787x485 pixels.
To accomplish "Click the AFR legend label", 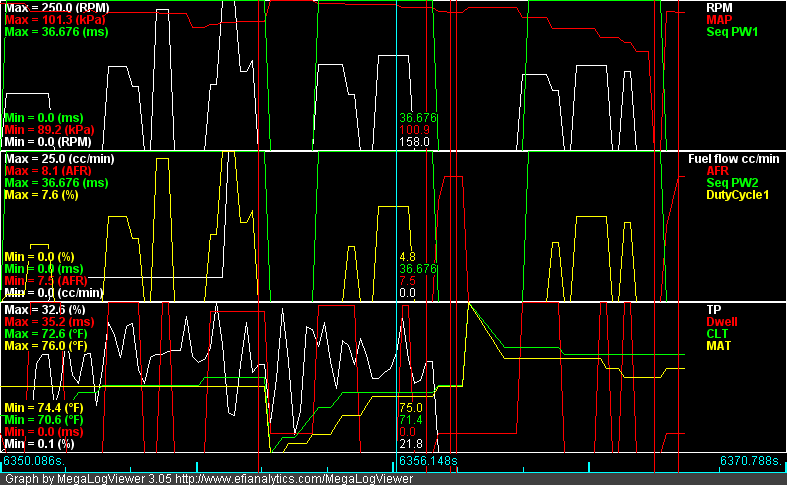I will pyautogui.click(x=717, y=171).
